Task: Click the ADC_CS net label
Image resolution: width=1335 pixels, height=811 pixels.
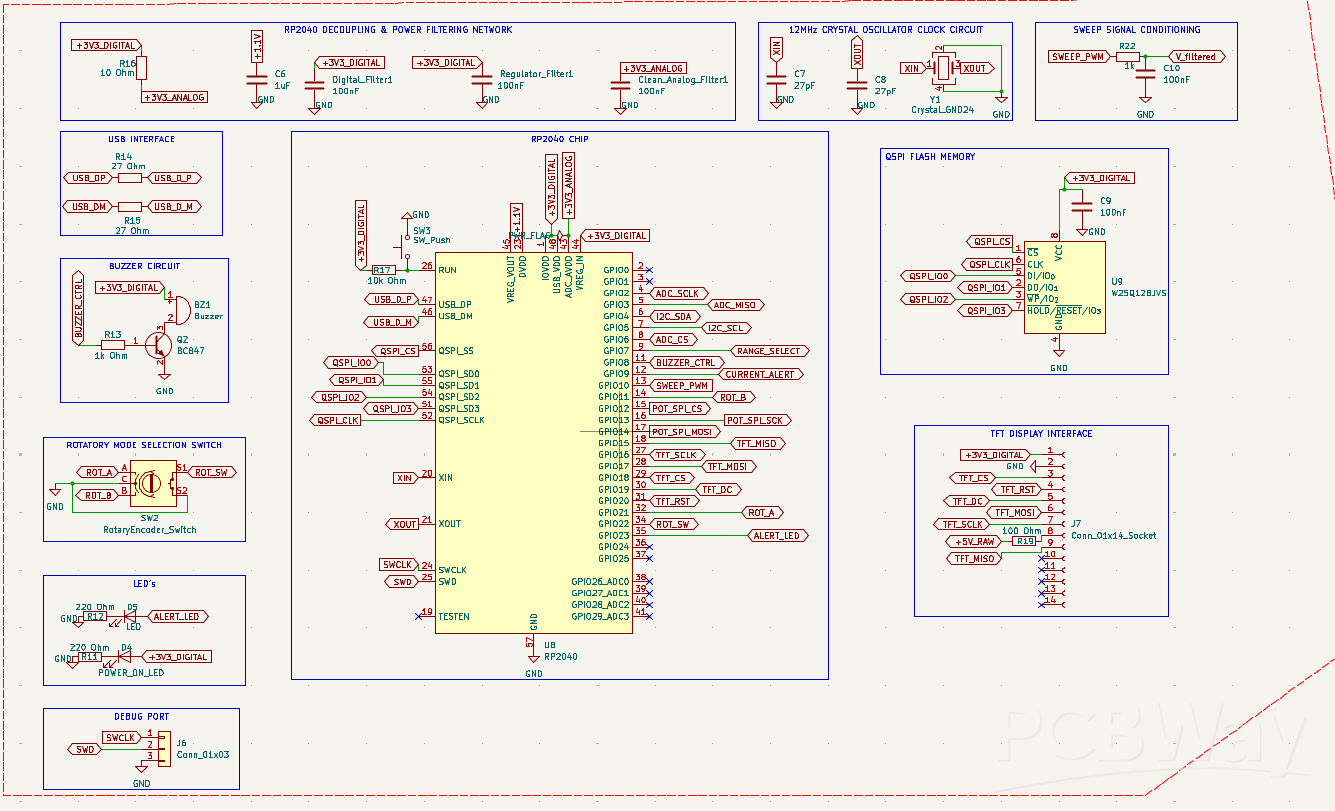Action: [675, 340]
